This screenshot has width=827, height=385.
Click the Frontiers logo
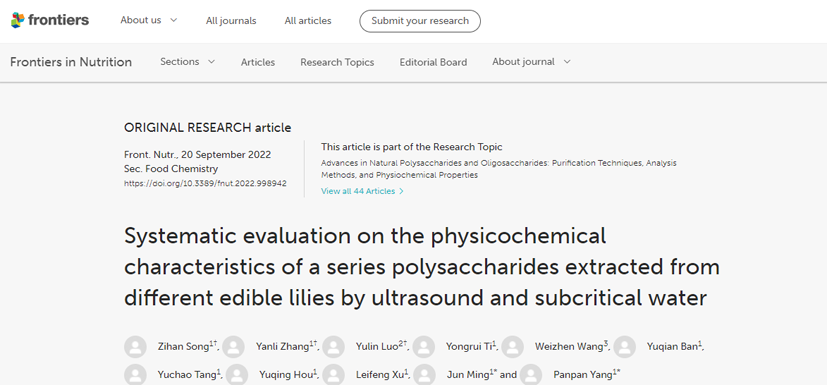pyautogui.click(x=50, y=21)
